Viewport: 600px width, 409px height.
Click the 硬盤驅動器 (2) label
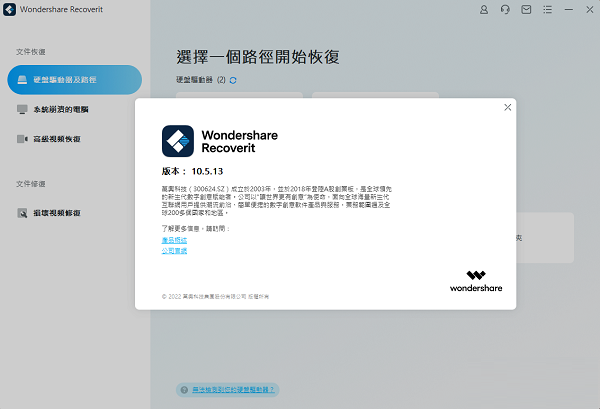click(201, 80)
